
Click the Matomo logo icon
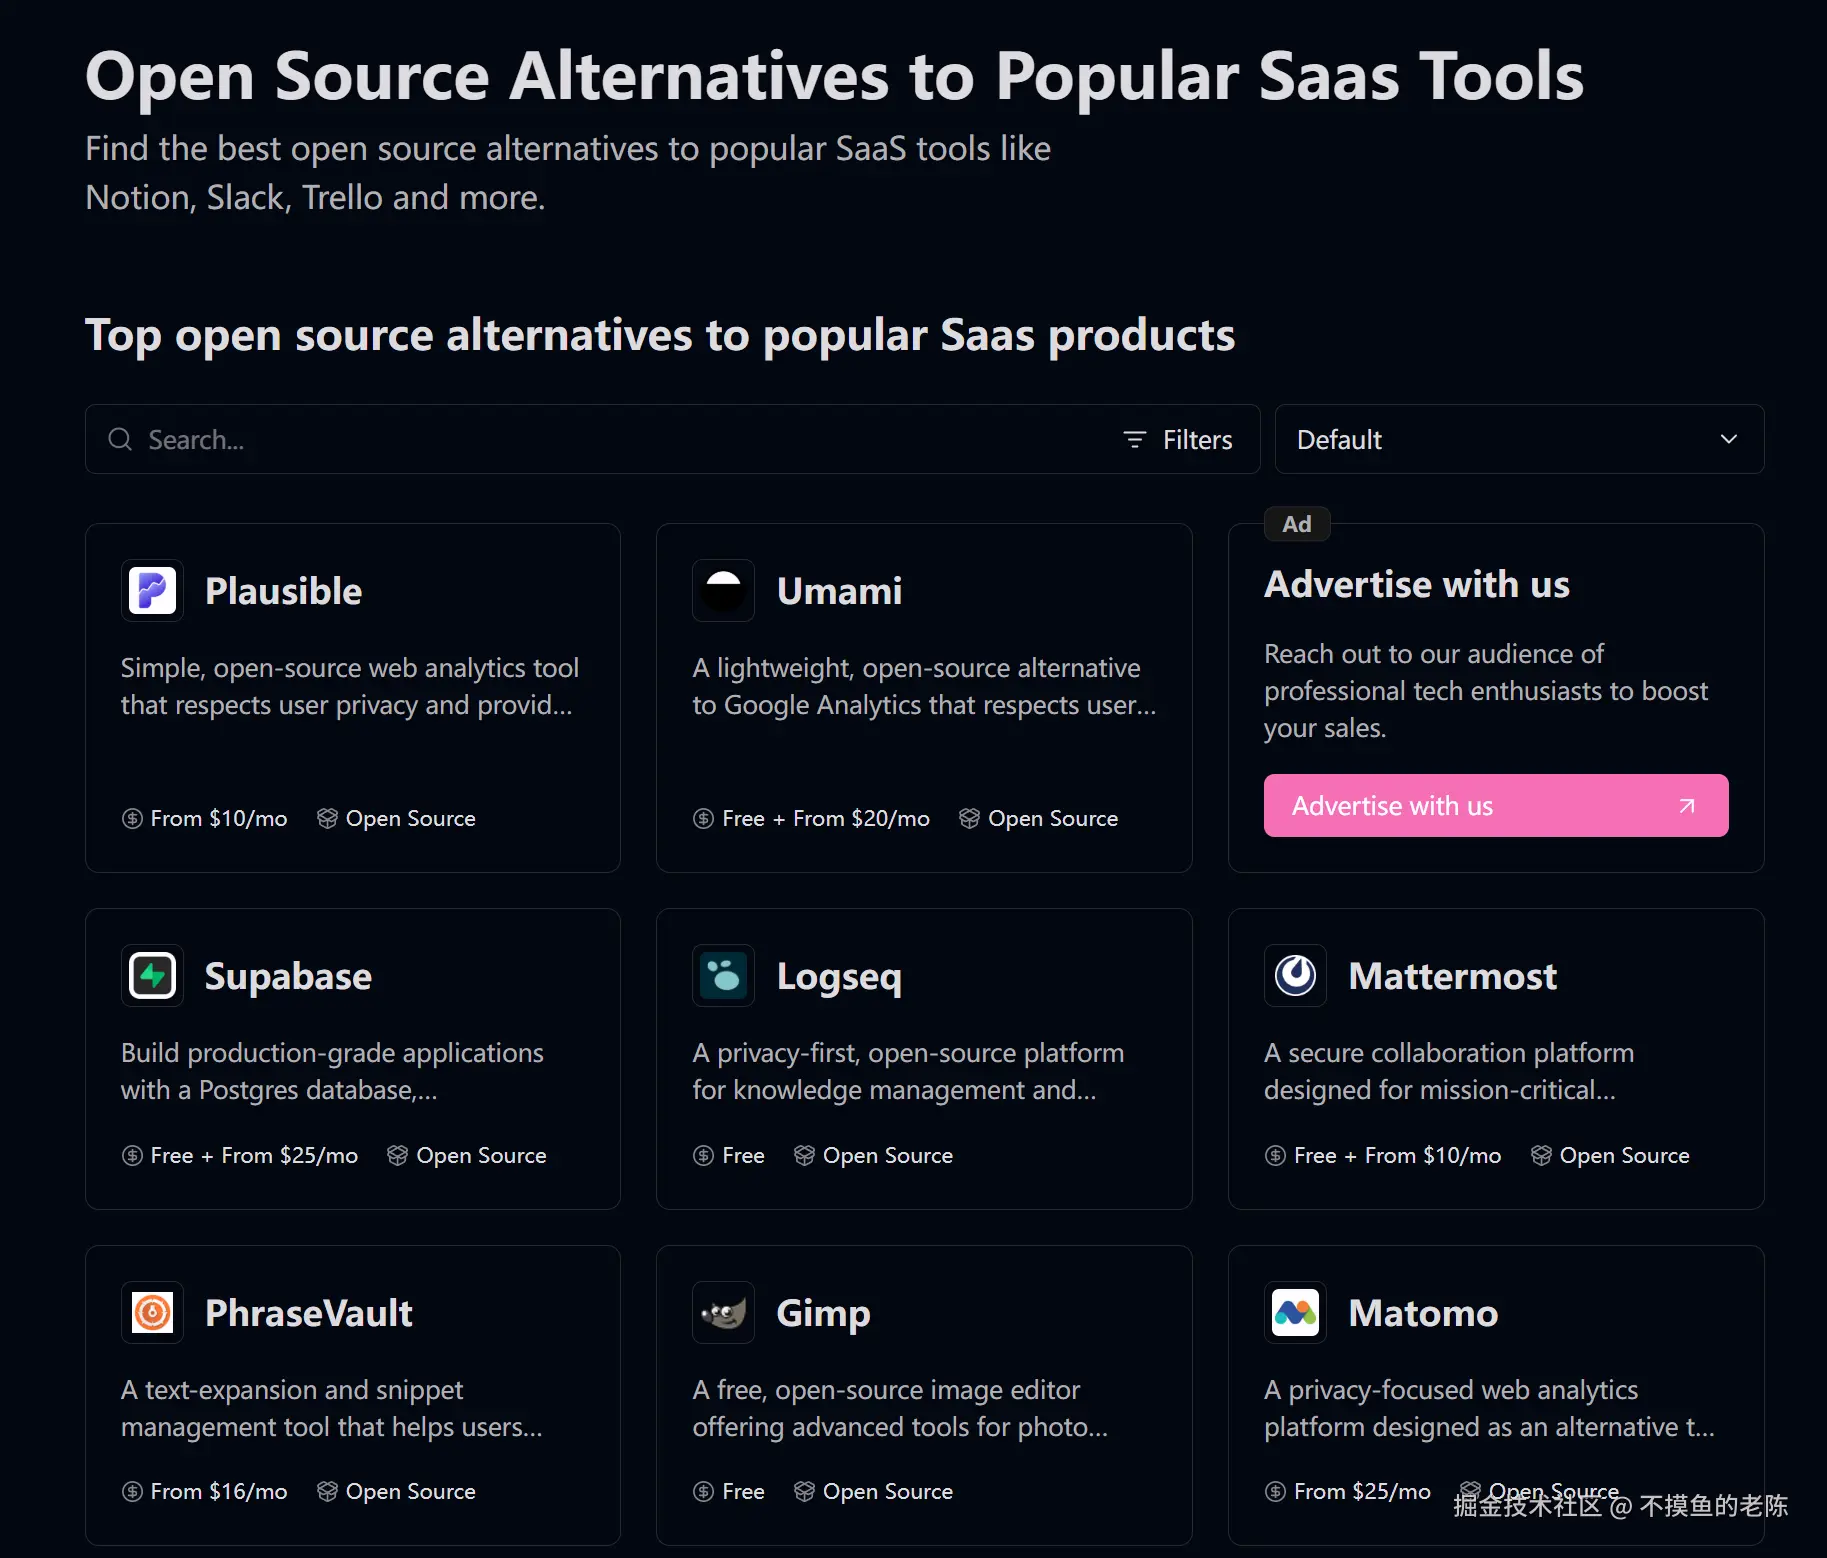click(x=1295, y=1313)
